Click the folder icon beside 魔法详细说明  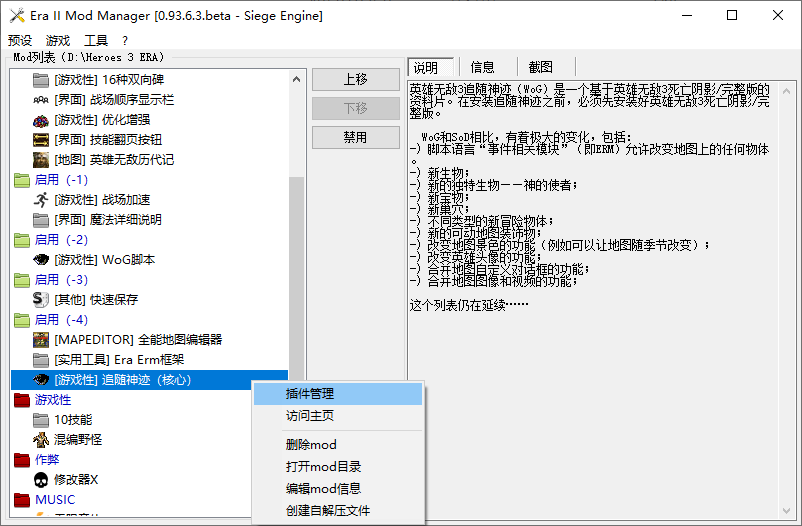point(41,220)
